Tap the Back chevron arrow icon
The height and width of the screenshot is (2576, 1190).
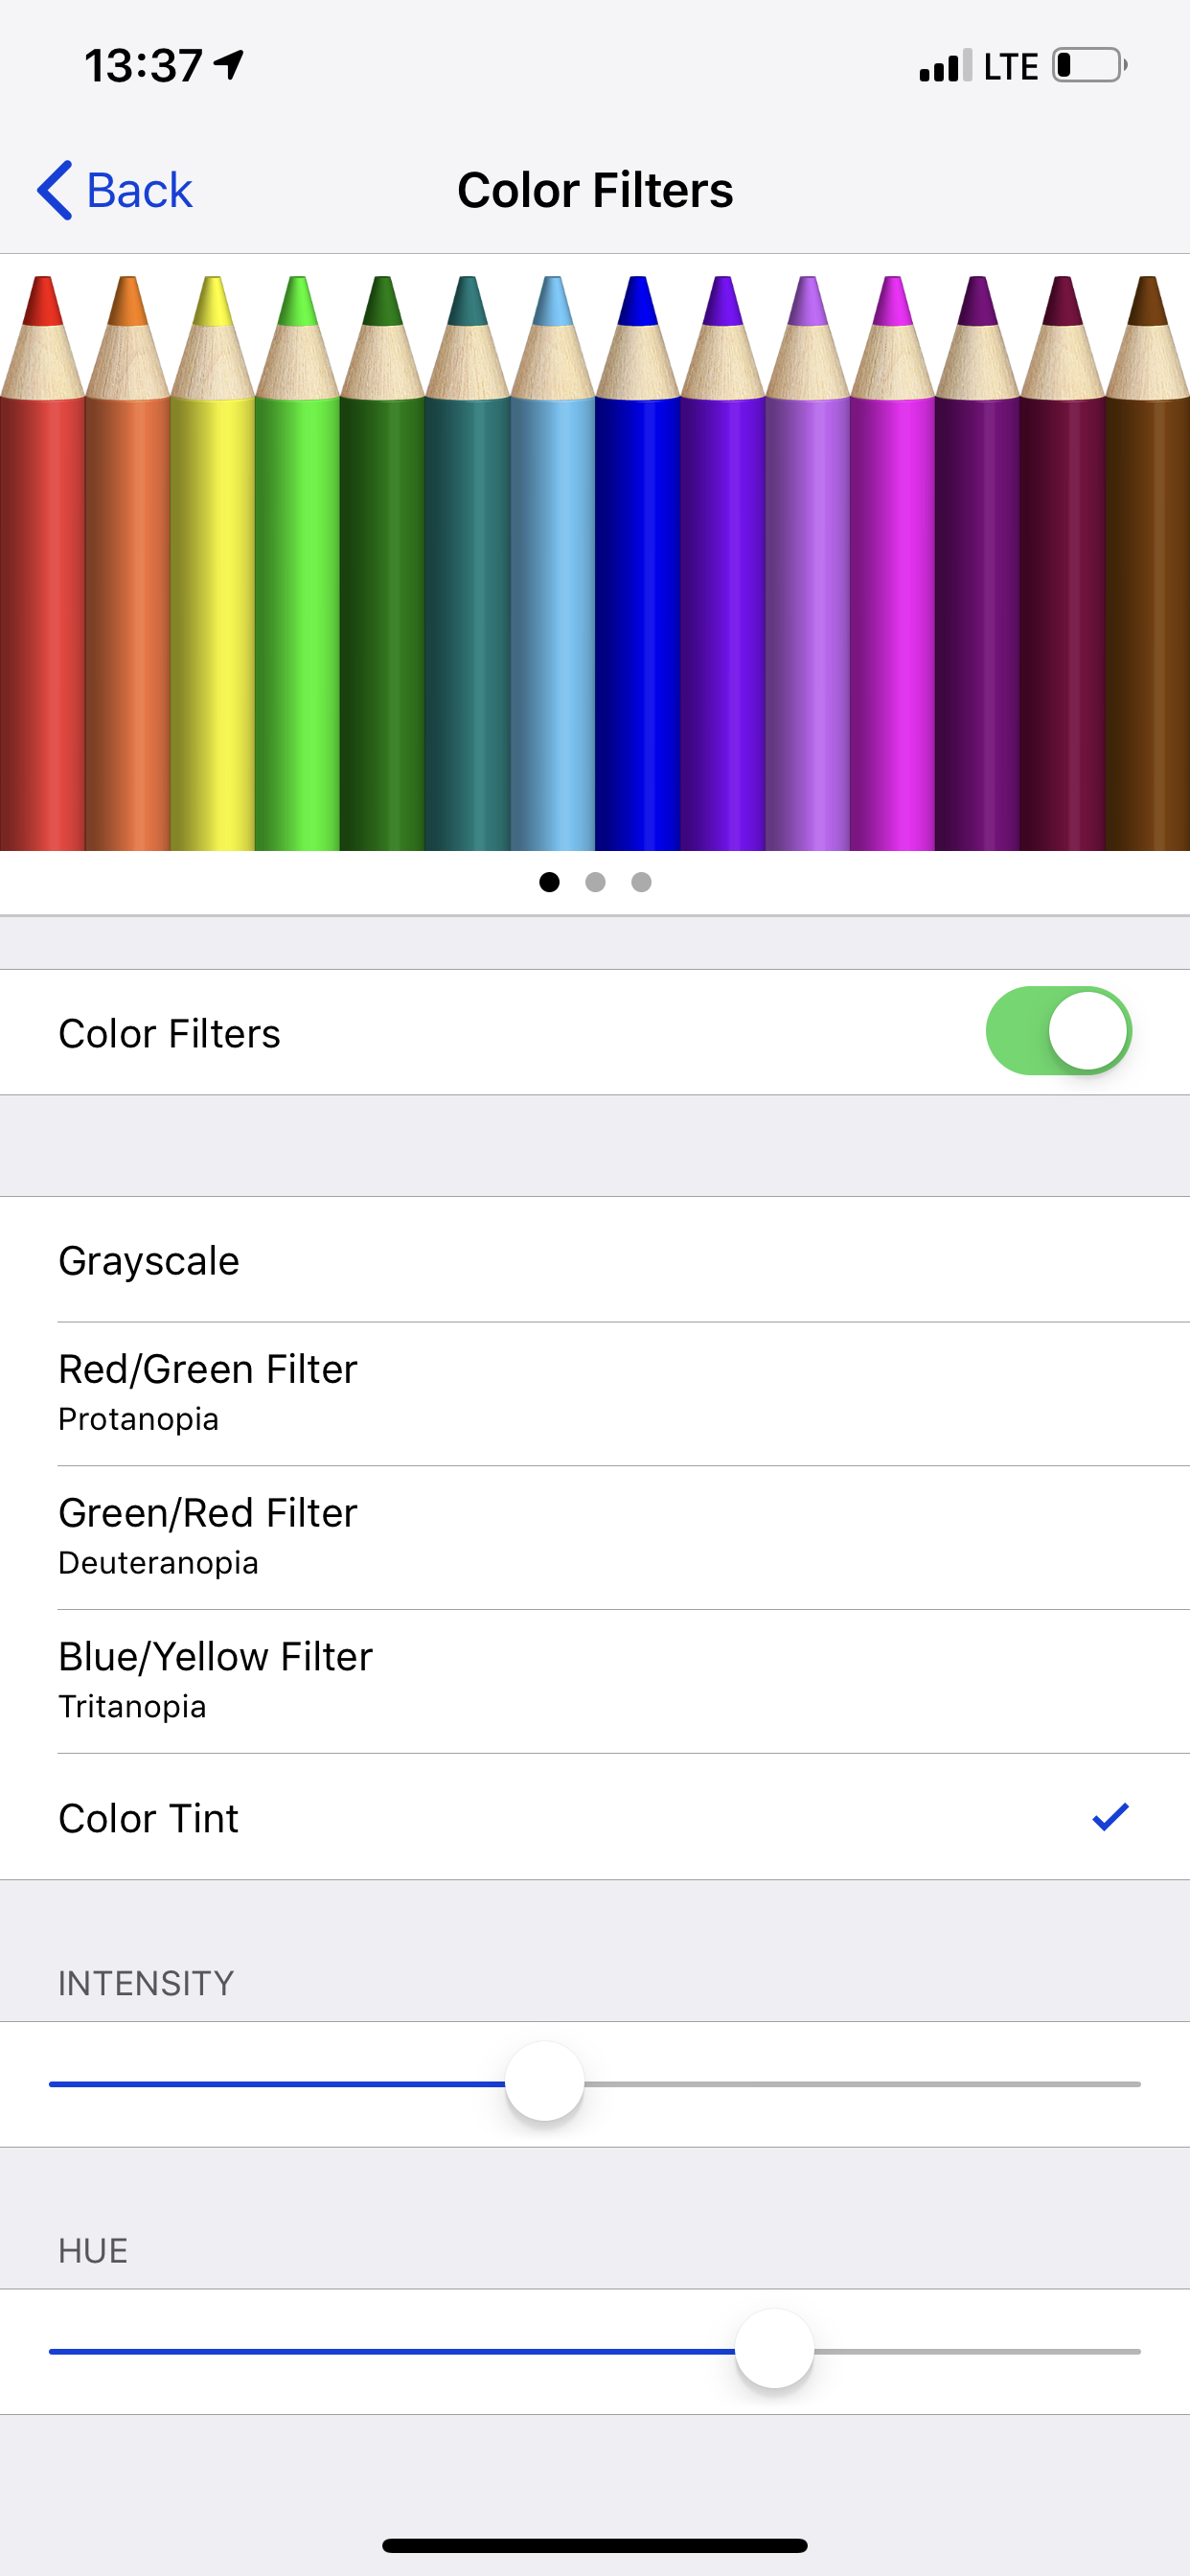point(55,190)
